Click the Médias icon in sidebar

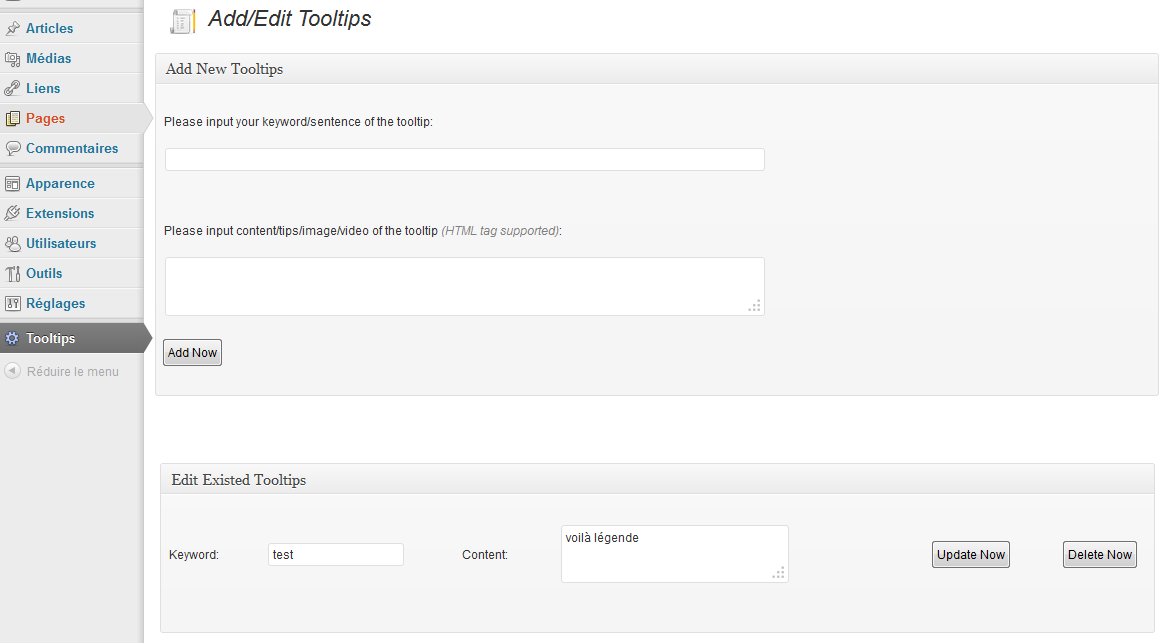pos(13,59)
